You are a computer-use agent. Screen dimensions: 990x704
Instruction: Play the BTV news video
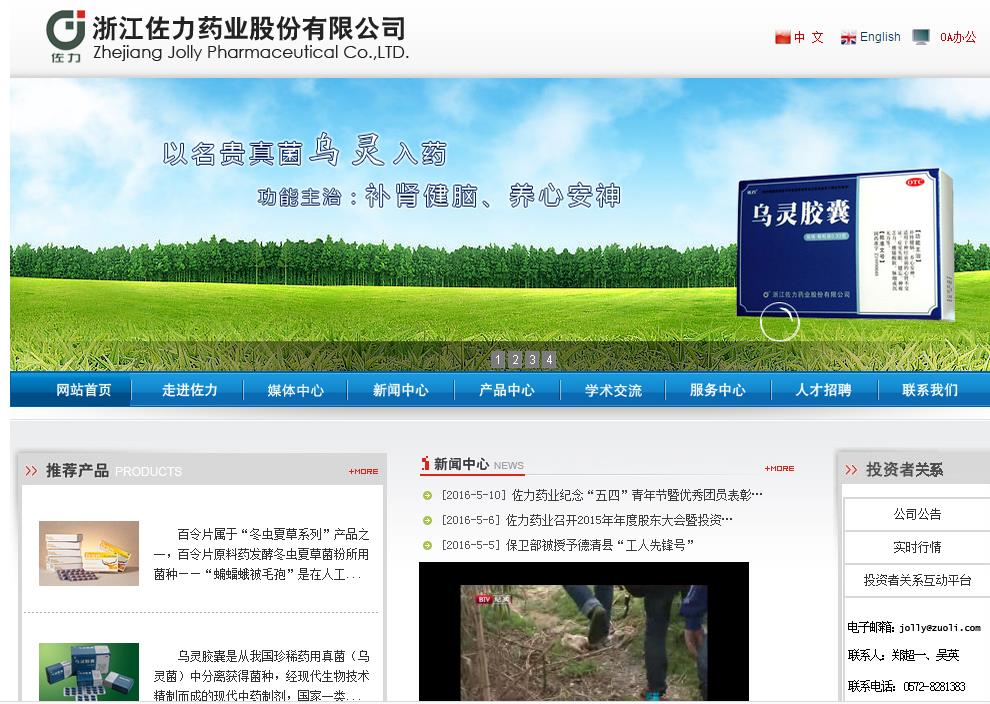(584, 631)
